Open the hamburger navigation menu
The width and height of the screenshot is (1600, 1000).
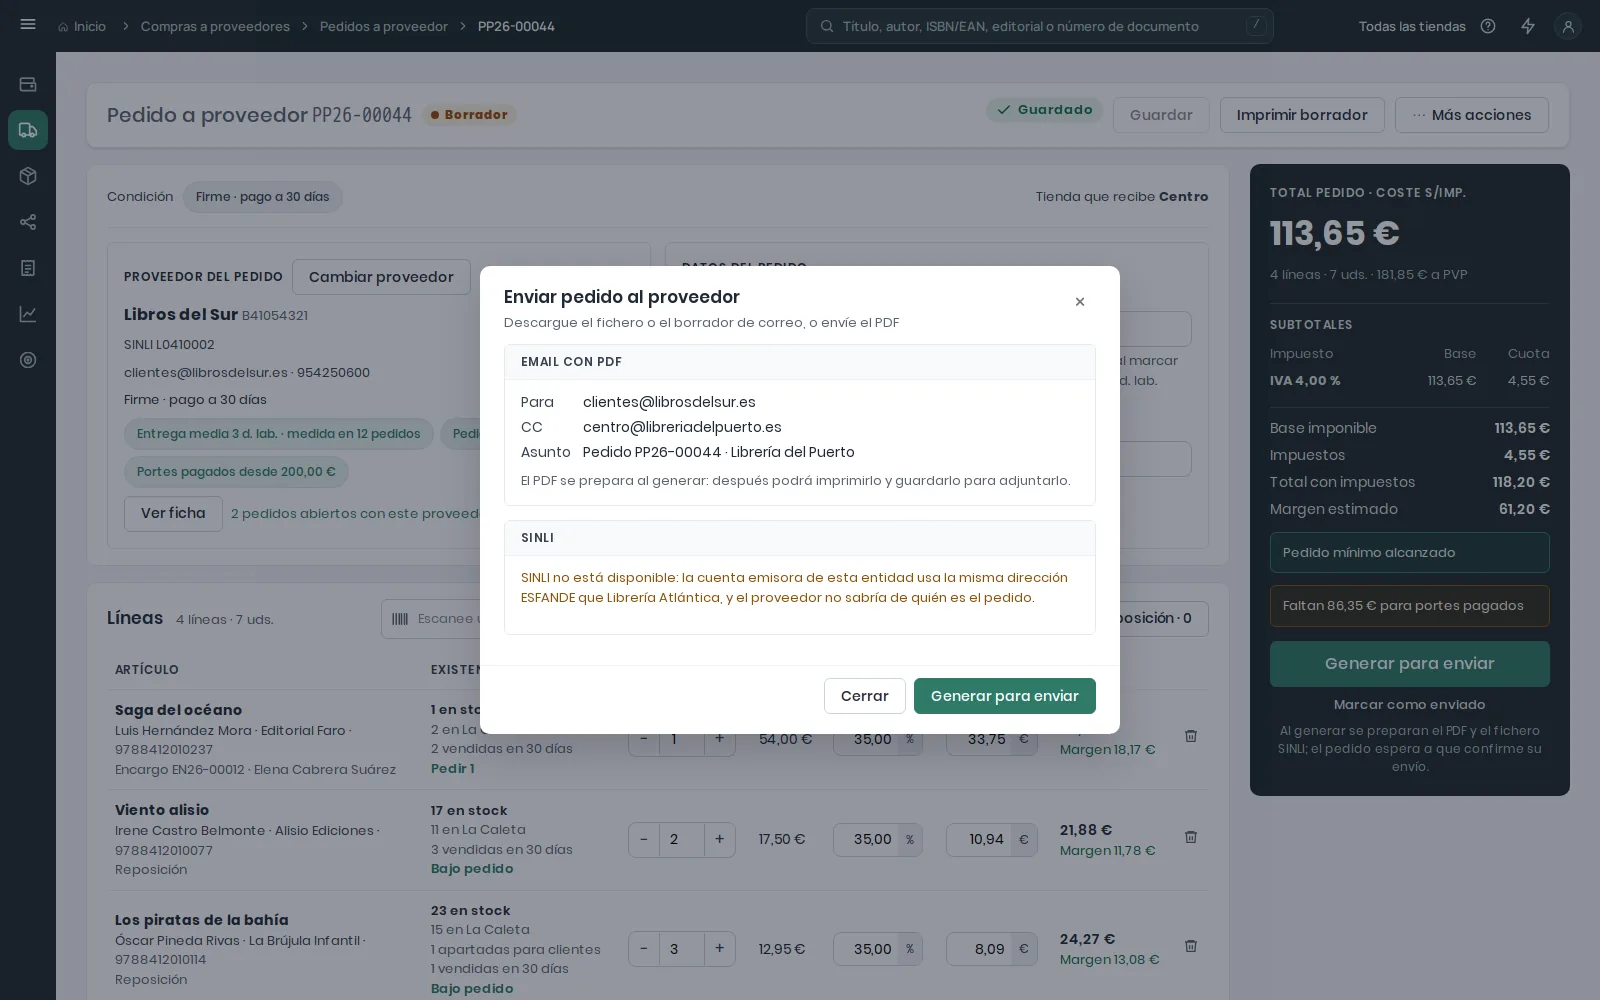point(28,25)
